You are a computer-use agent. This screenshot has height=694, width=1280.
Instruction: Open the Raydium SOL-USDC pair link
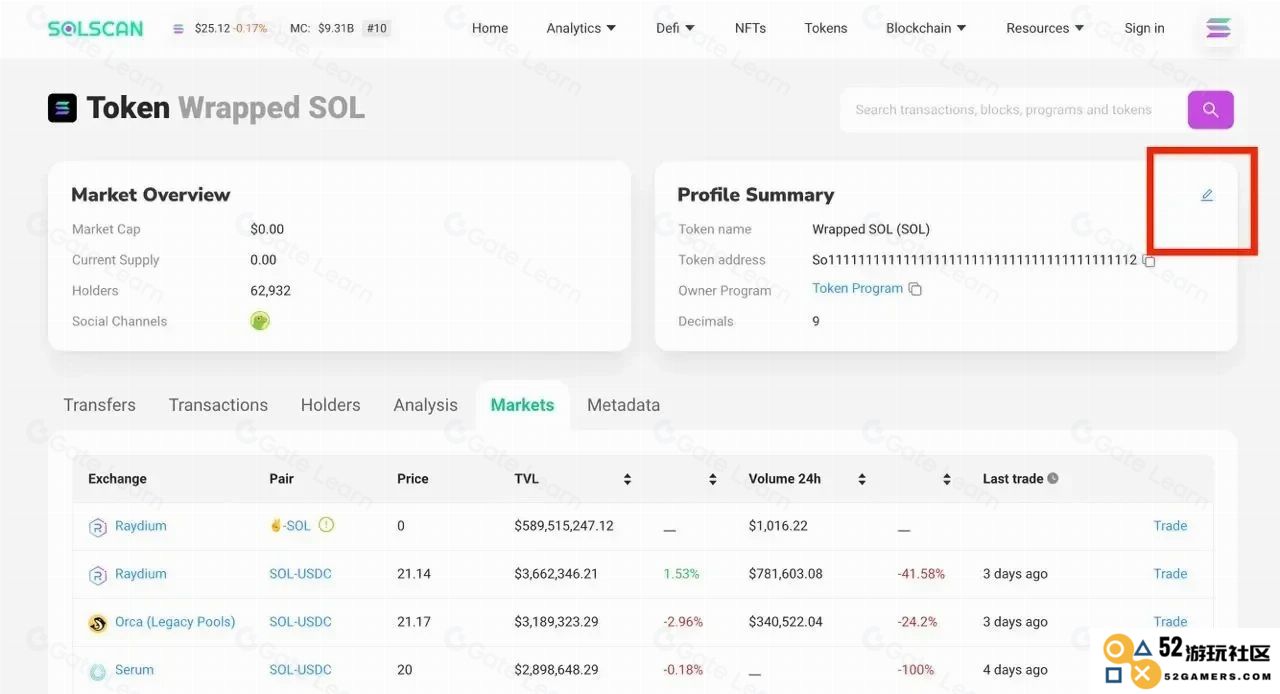pyautogui.click(x=300, y=574)
